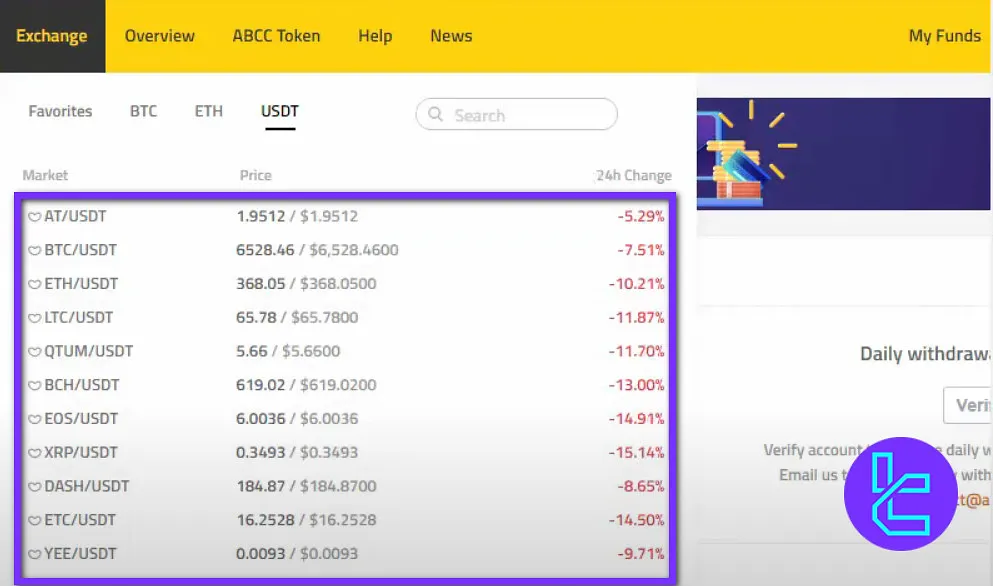Click inside the Search input field
The width and height of the screenshot is (993, 586).
coord(520,114)
